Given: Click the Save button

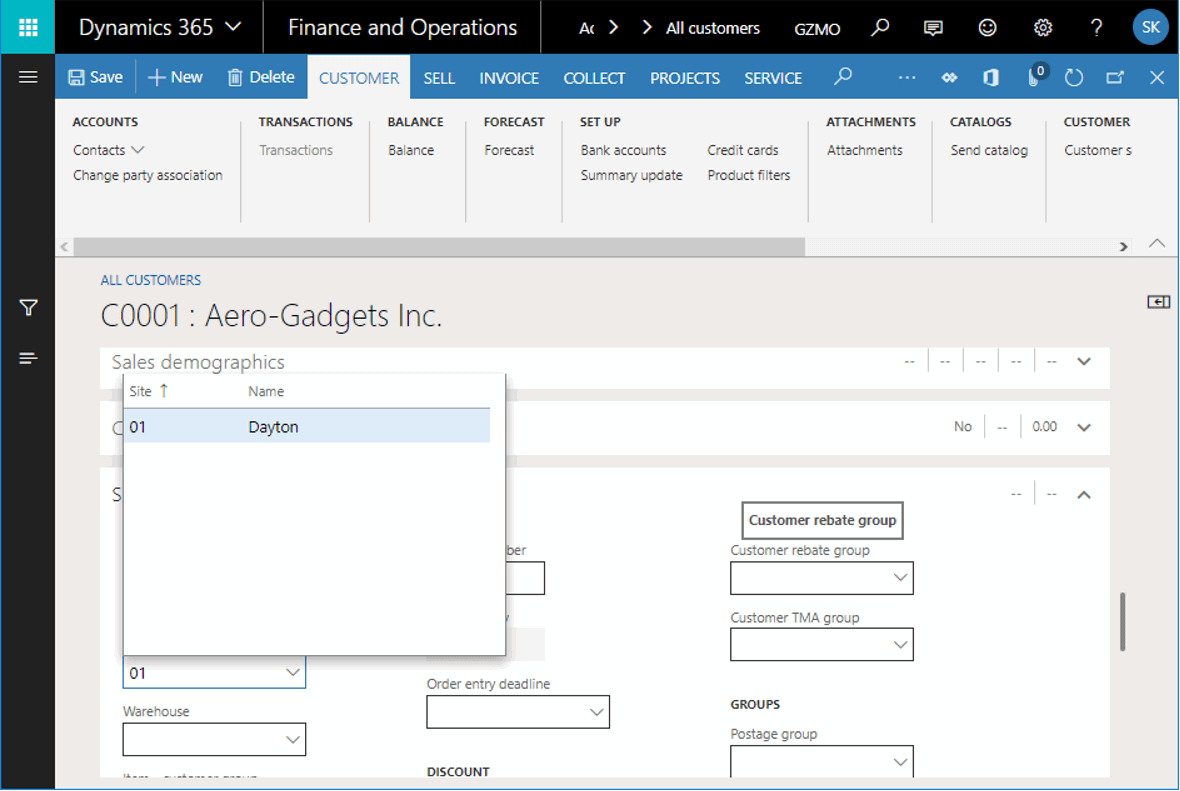Looking at the screenshot, I should pos(96,77).
